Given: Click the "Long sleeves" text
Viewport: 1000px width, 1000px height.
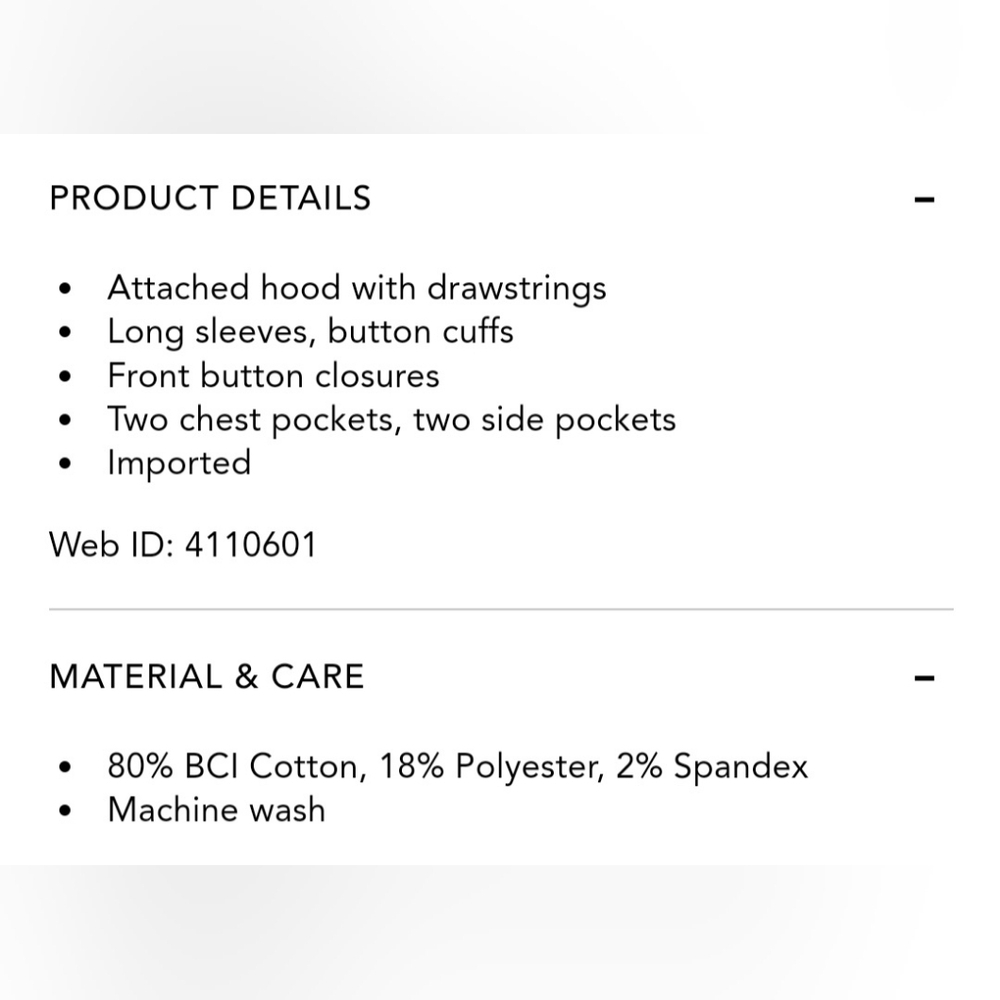Looking at the screenshot, I should tap(208, 332).
